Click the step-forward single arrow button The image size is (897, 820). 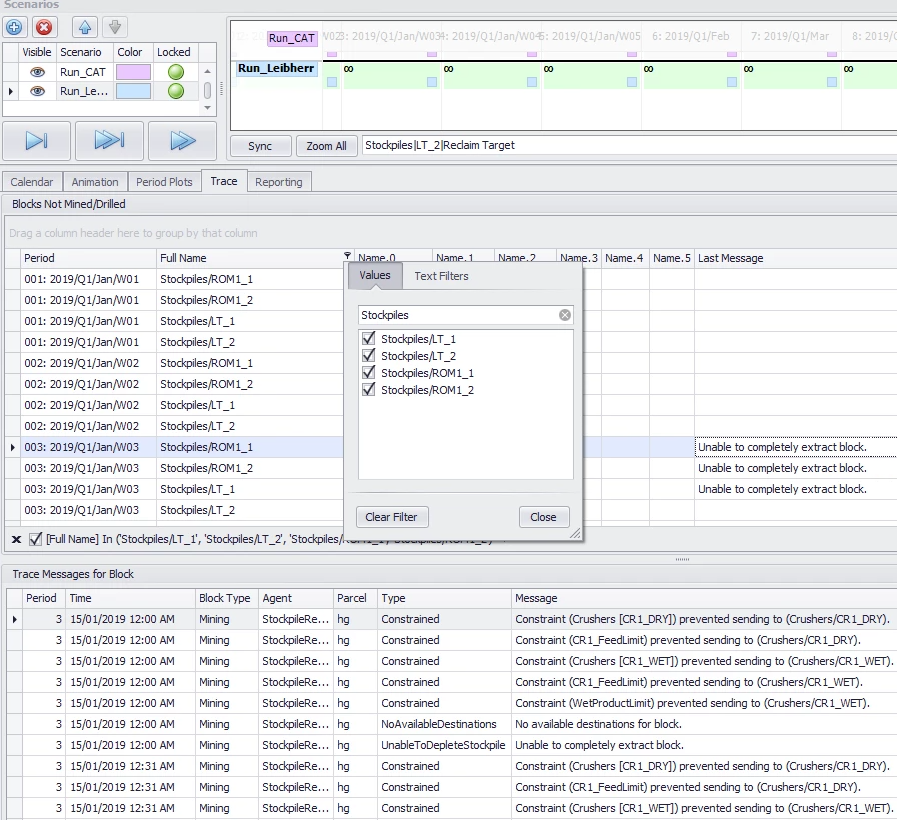pyautogui.click(x=36, y=141)
